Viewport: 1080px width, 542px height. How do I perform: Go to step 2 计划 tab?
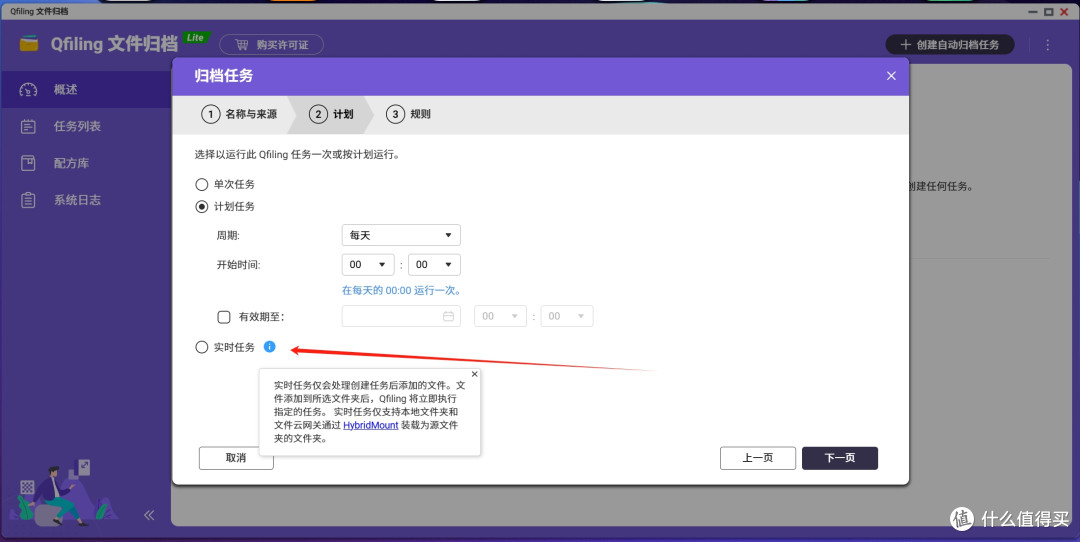coord(331,114)
